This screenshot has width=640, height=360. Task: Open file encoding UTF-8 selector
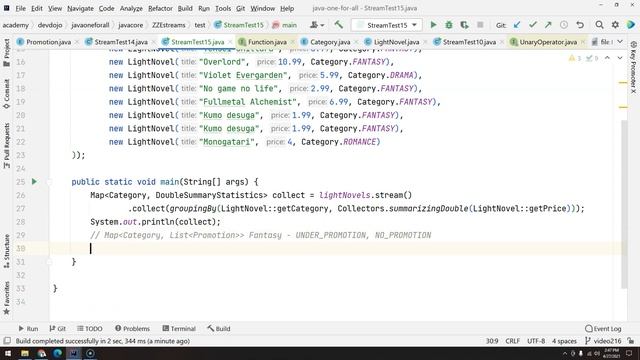pos(536,341)
